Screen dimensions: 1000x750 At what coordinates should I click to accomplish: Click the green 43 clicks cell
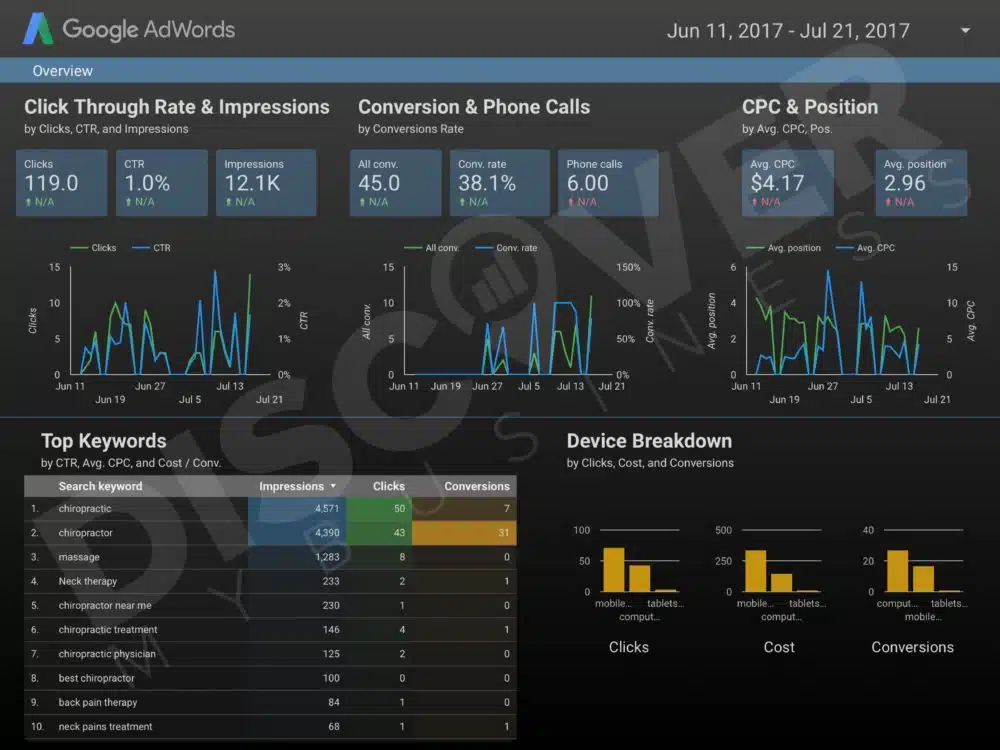point(379,533)
